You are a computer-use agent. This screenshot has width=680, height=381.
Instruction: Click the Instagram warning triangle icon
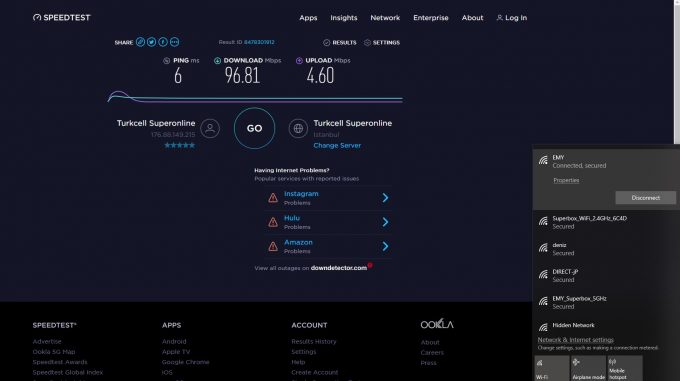[273, 198]
